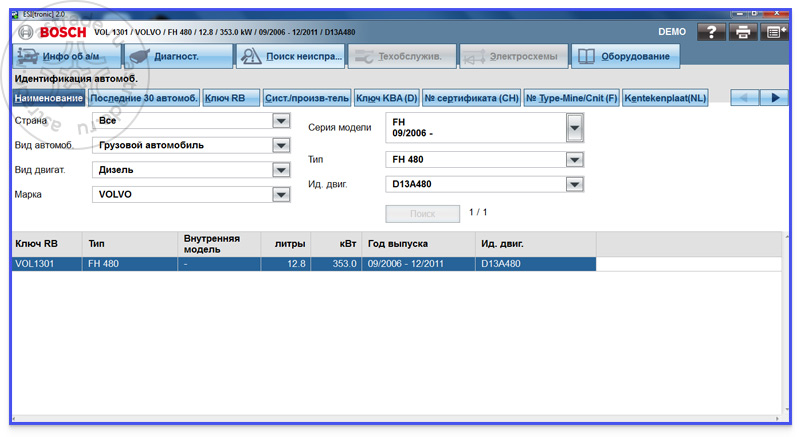This screenshot has width=799, height=437.
Task: Open the protocol list icon at top right
Action: (775, 32)
